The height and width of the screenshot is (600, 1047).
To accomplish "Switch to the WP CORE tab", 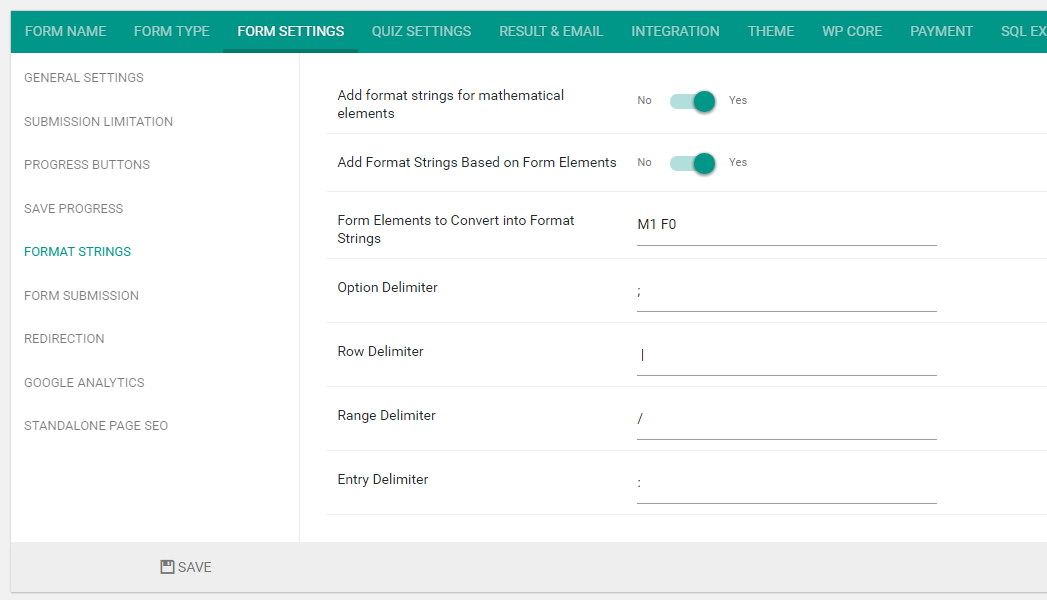I will coord(852,31).
